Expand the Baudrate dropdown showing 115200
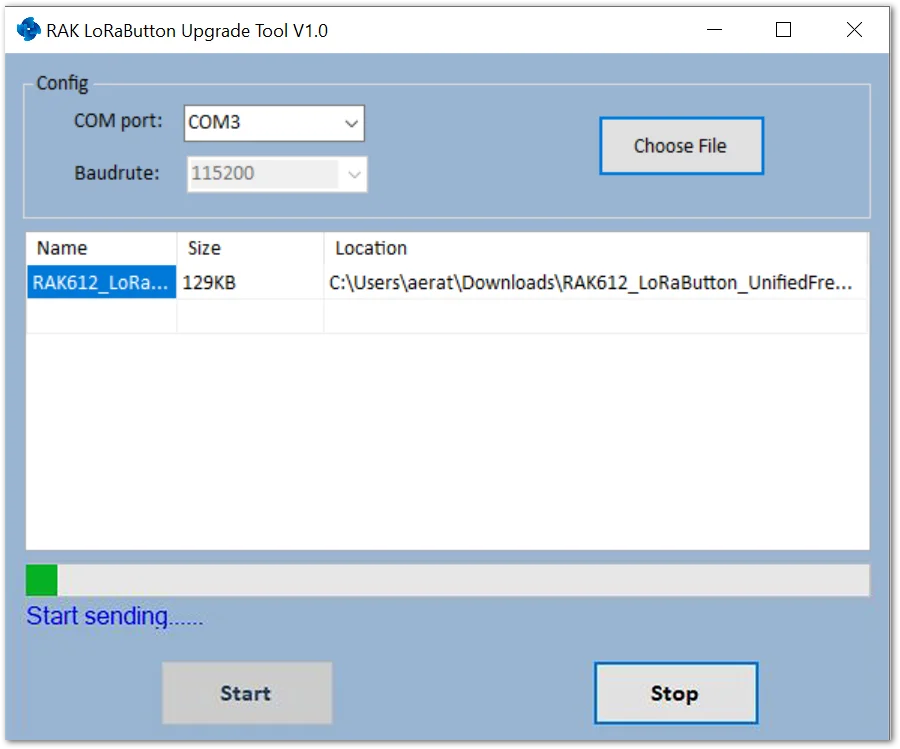The height and width of the screenshot is (749, 900). (x=277, y=174)
